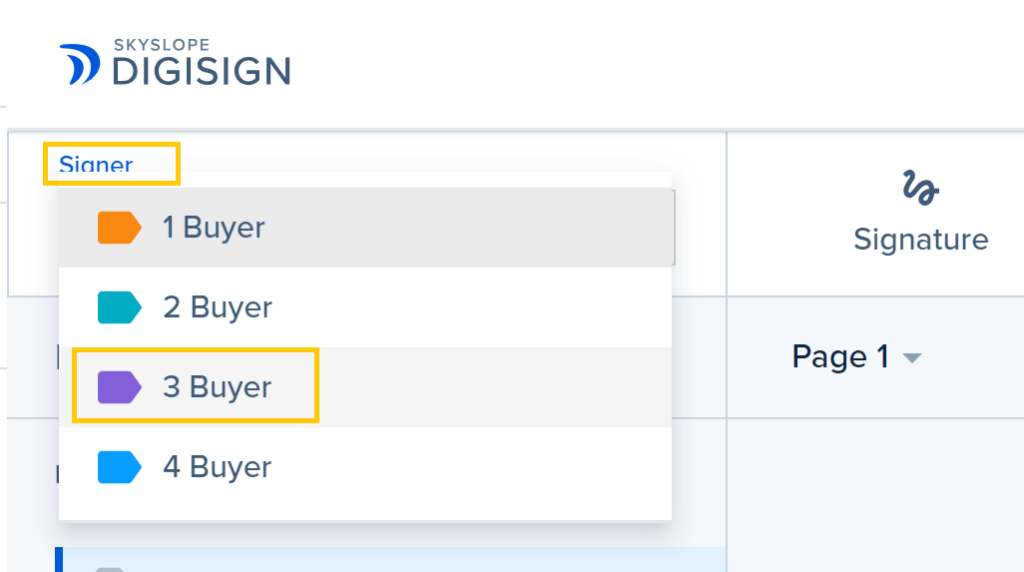
Task: Click the orange tag icon for 1 Buyer
Action: [x=119, y=227]
